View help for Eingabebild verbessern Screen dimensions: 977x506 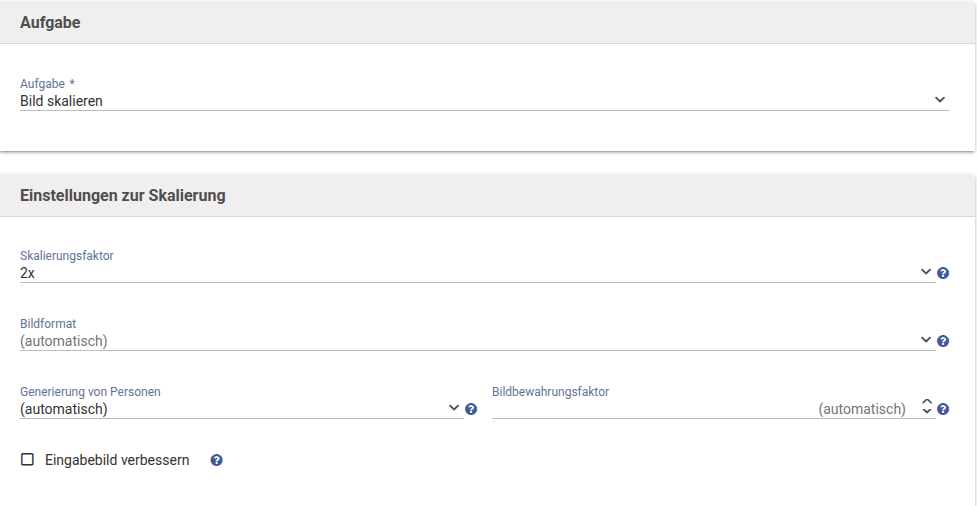pyautogui.click(x=217, y=461)
